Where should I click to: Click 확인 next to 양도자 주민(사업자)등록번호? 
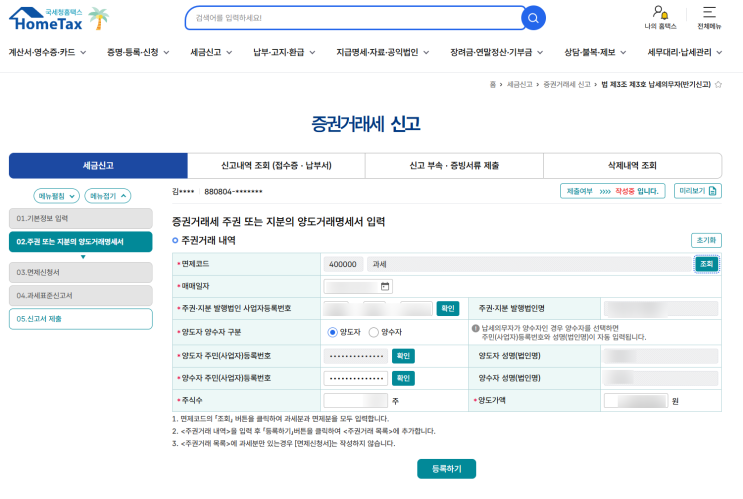pos(403,356)
